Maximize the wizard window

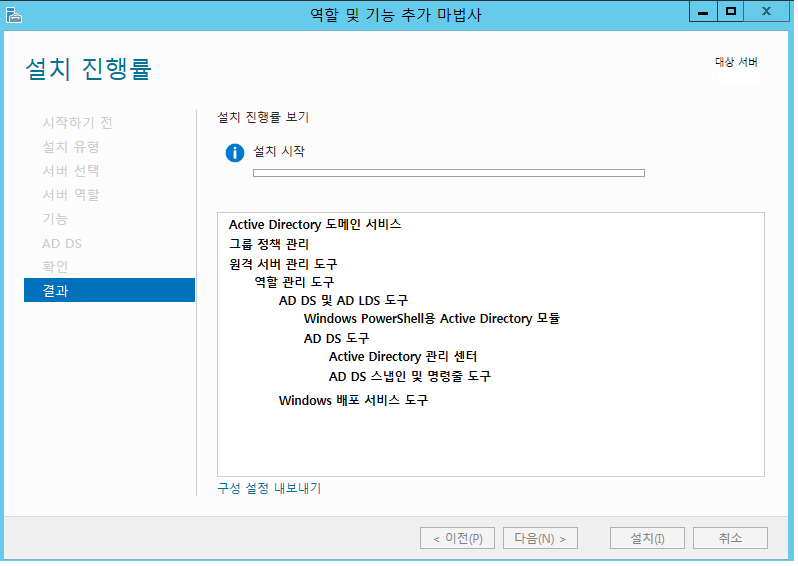coord(731,11)
